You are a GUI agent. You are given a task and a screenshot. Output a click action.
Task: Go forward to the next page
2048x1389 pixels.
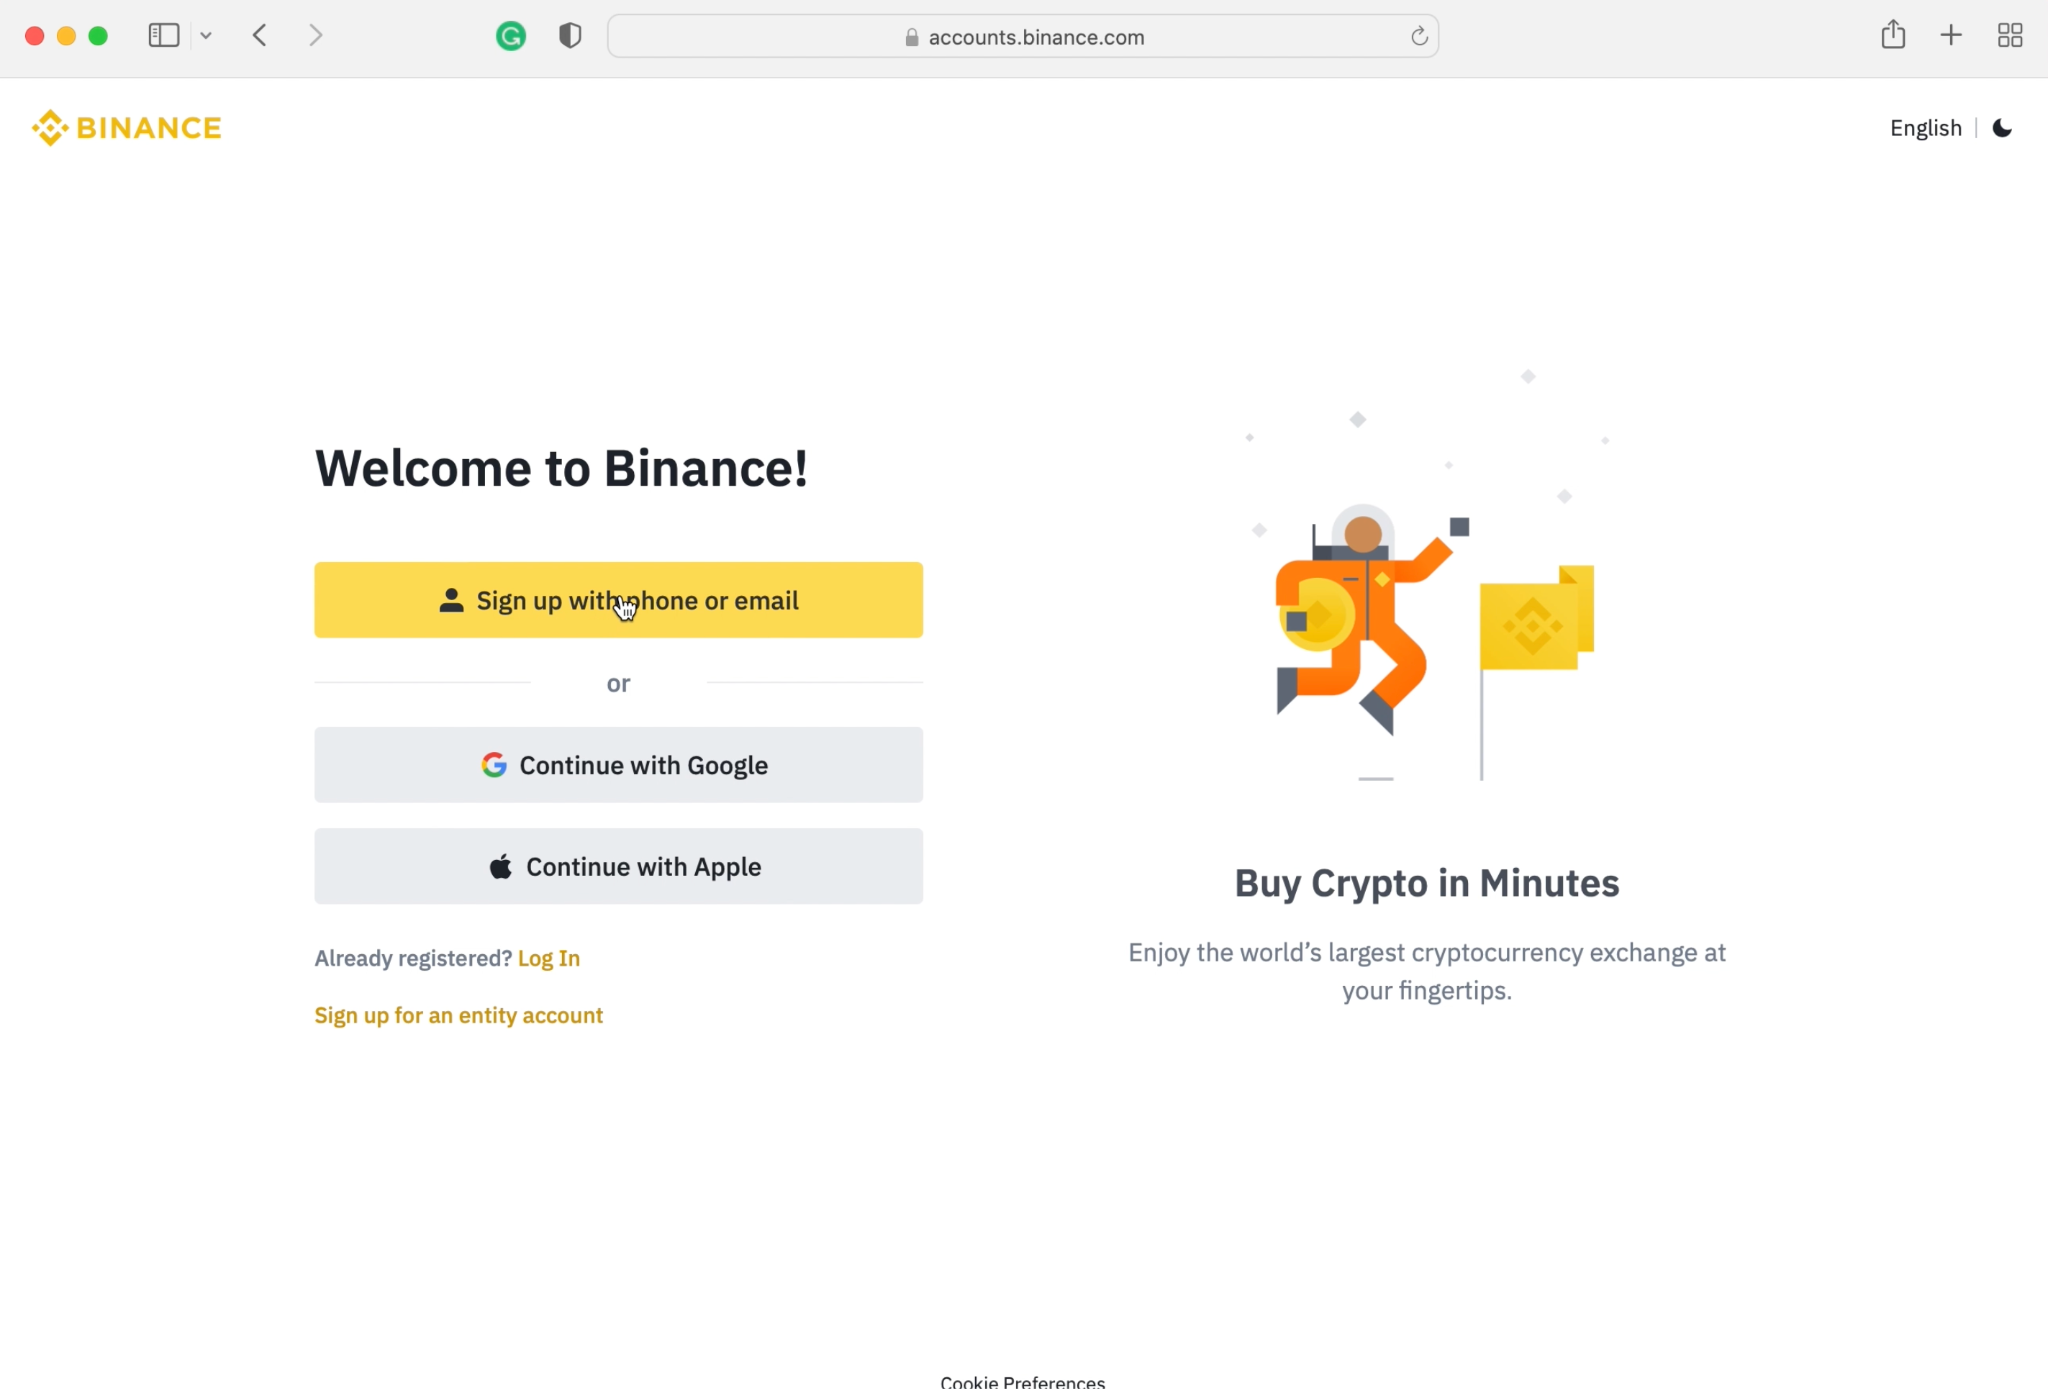coord(316,36)
